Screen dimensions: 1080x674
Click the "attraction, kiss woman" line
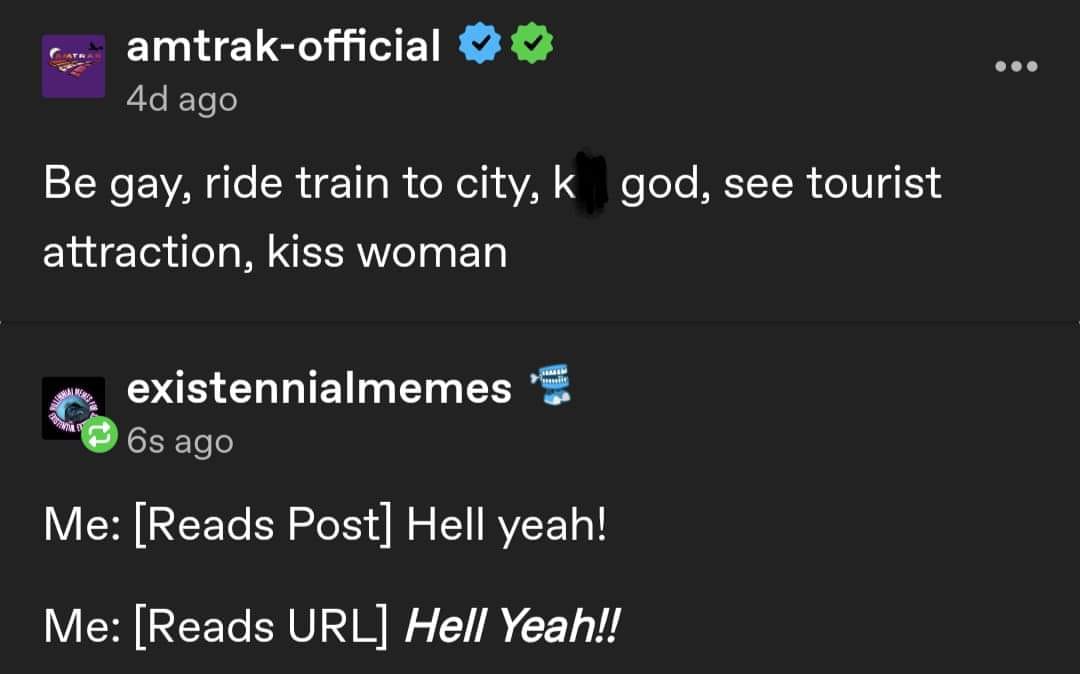coord(275,252)
